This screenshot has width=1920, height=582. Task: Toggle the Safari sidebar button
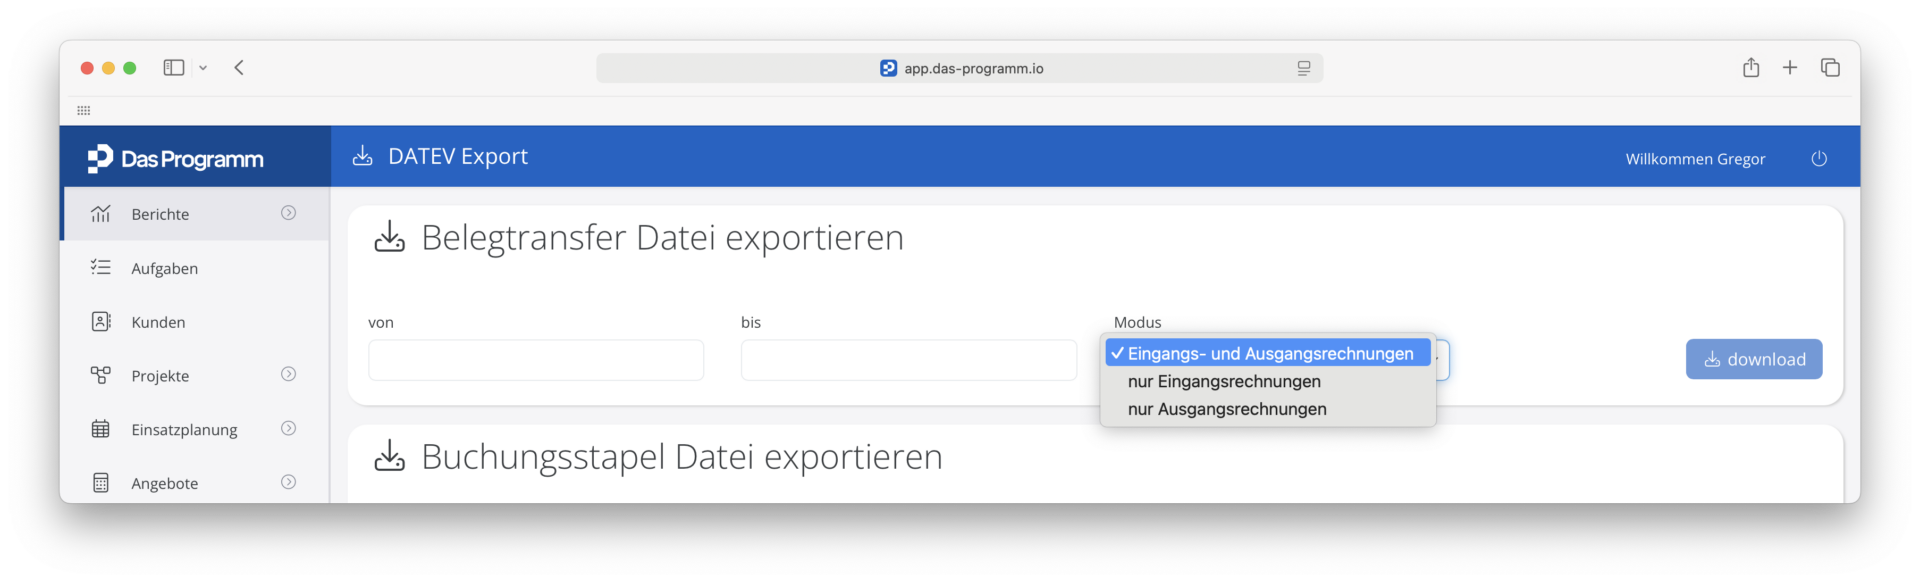(x=174, y=68)
